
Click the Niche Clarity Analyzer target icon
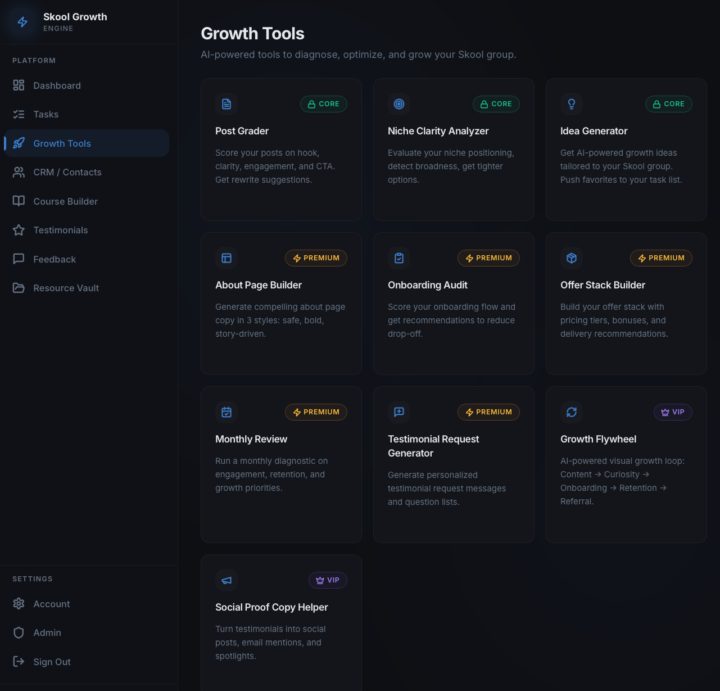(399, 104)
